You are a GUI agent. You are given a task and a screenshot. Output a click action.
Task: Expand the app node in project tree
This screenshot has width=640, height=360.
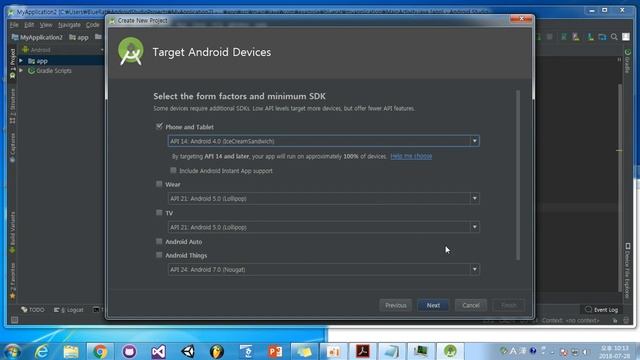click(21, 61)
